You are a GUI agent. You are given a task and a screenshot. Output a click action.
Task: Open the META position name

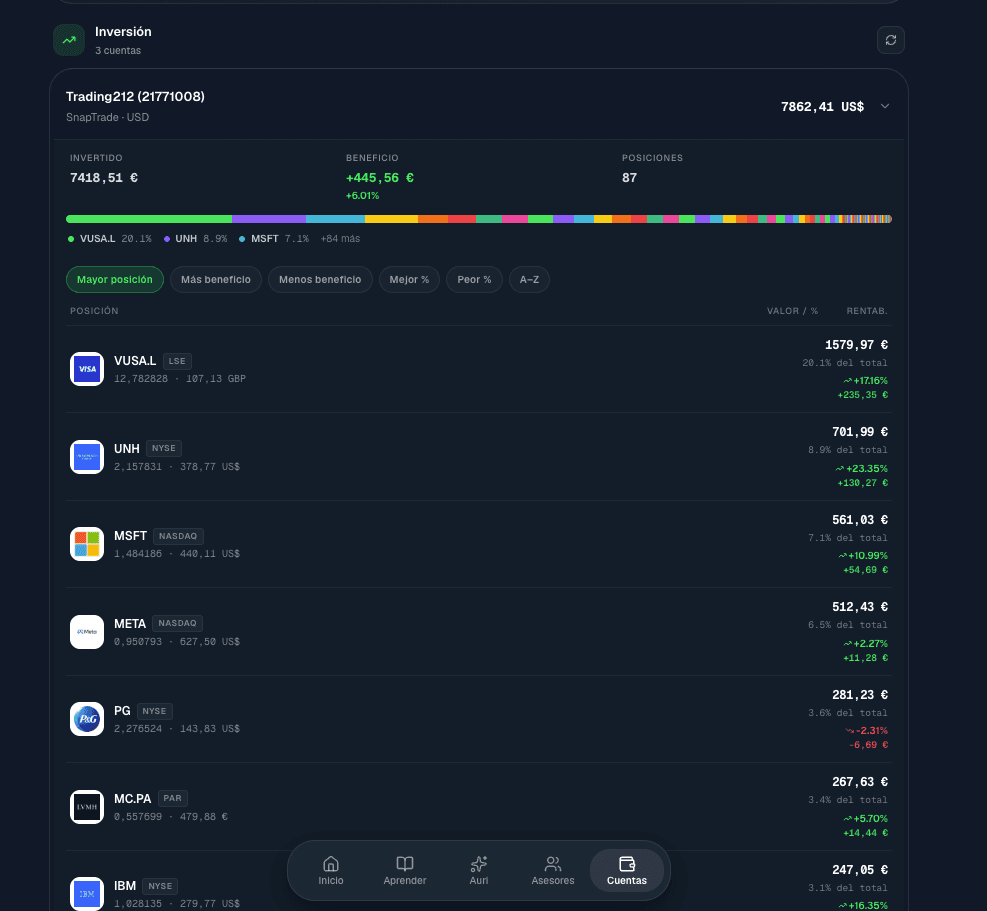pyautogui.click(x=130, y=623)
